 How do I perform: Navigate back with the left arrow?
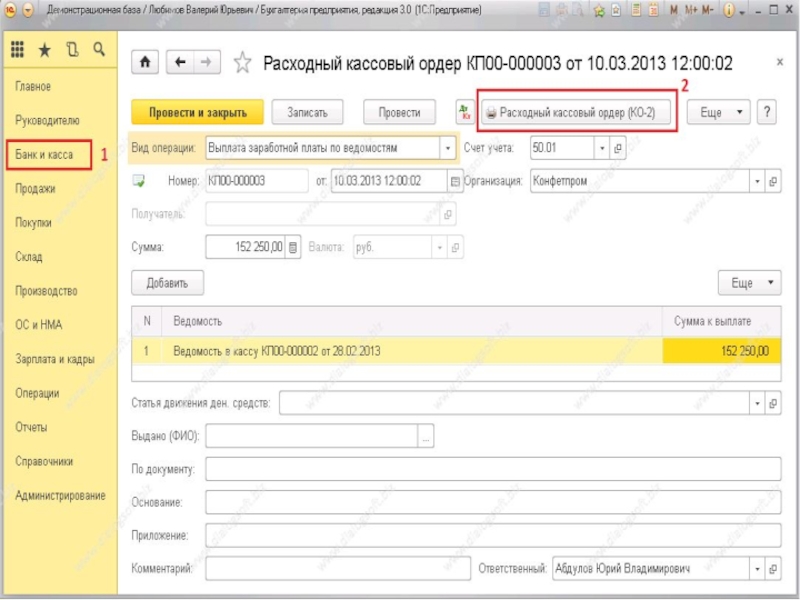pyautogui.click(x=181, y=63)
